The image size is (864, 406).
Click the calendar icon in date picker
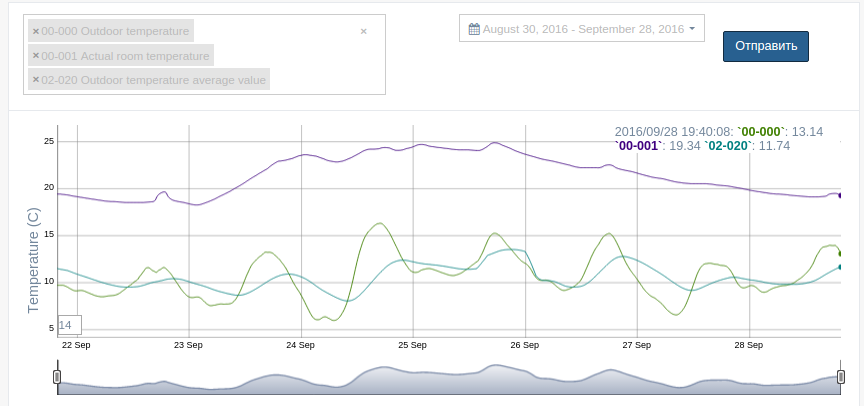pos(474,29)
